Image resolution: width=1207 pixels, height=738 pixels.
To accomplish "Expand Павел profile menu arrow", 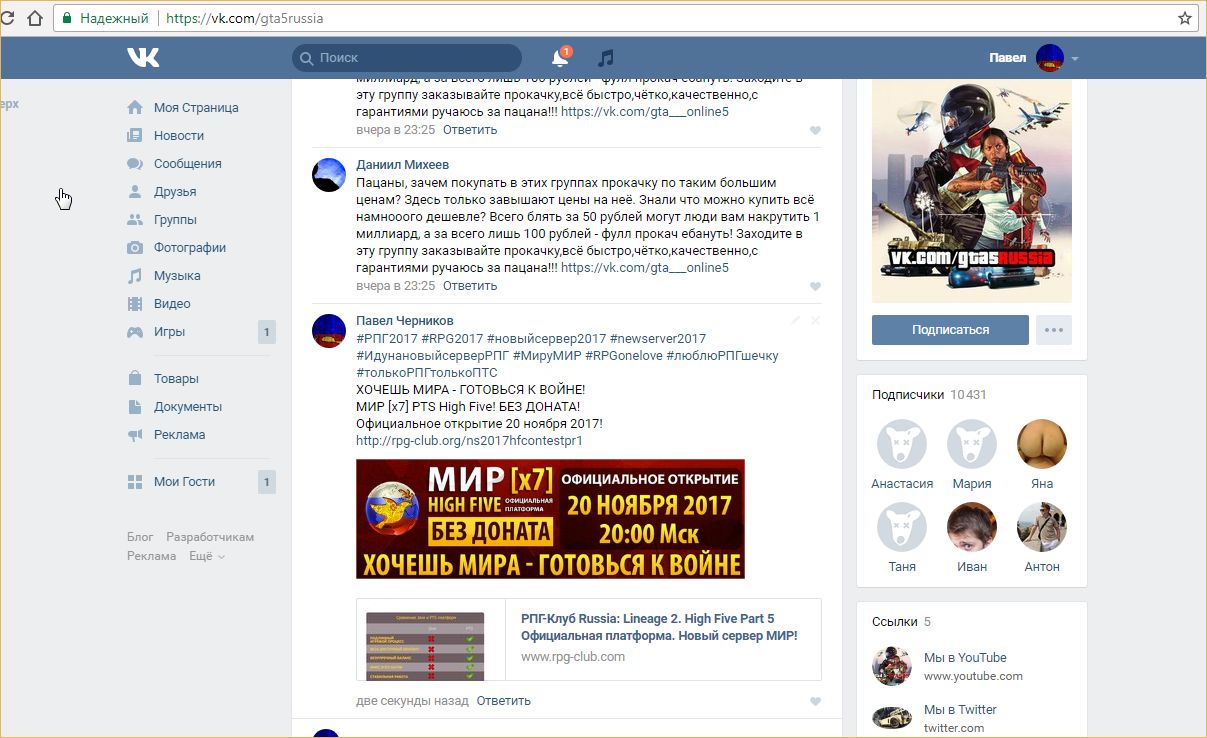I will tap(1075, 59).
